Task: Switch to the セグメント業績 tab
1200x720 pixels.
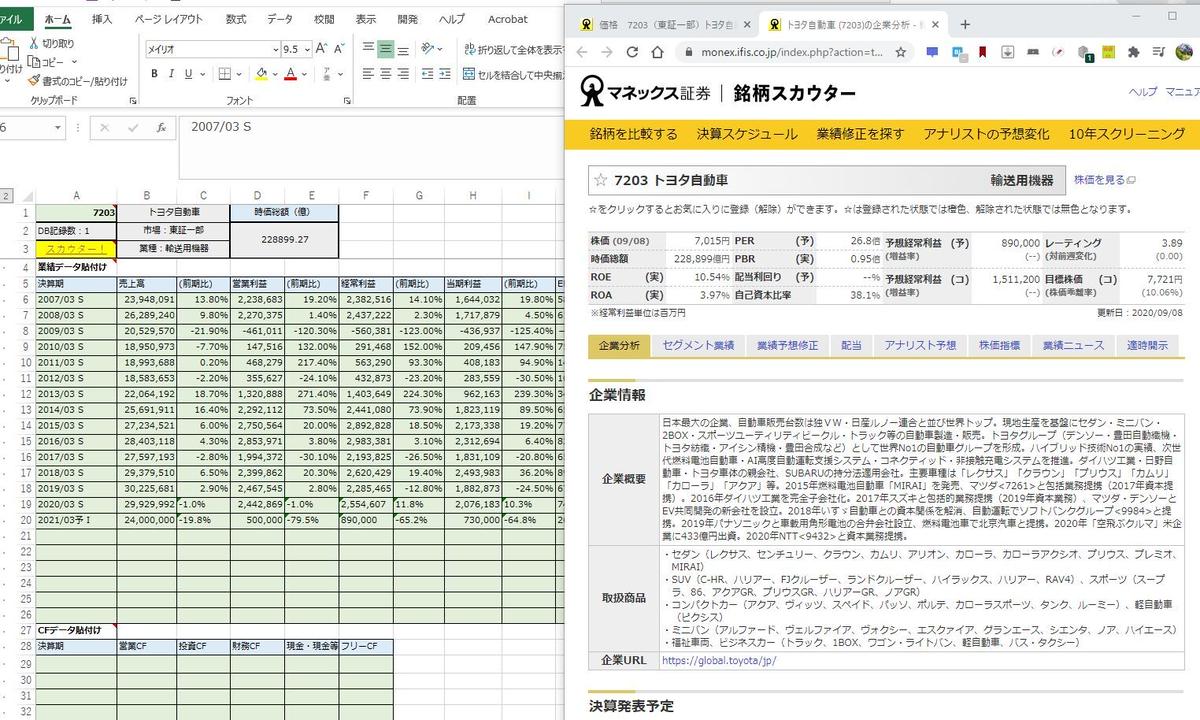Action: (x=698, y=345)
